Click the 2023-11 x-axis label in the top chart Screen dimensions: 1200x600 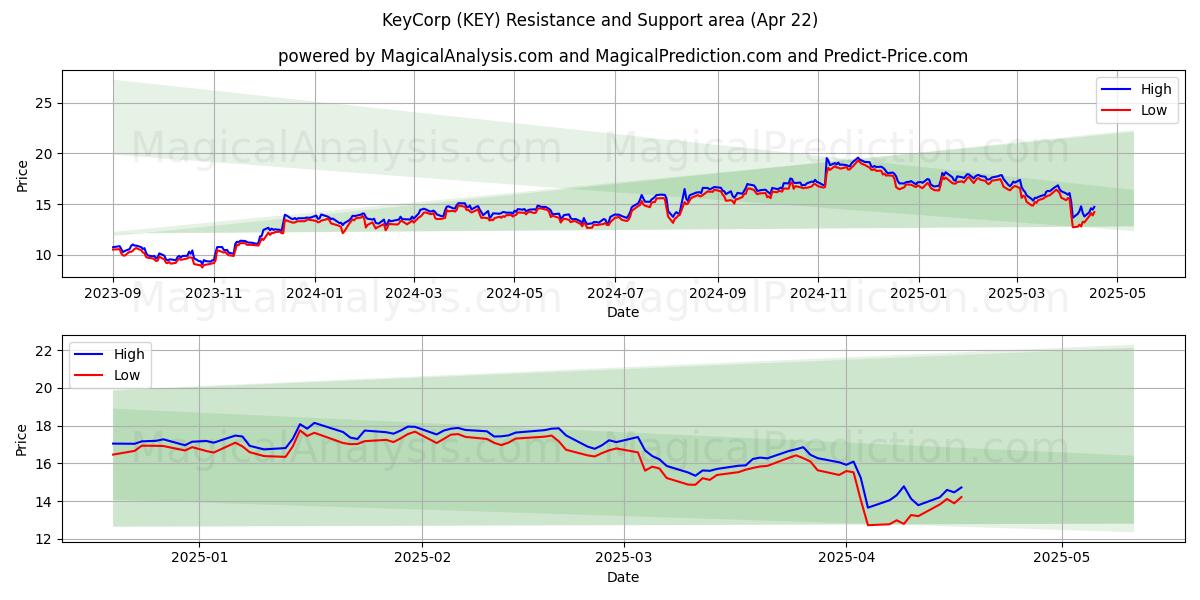pos(214,294)
